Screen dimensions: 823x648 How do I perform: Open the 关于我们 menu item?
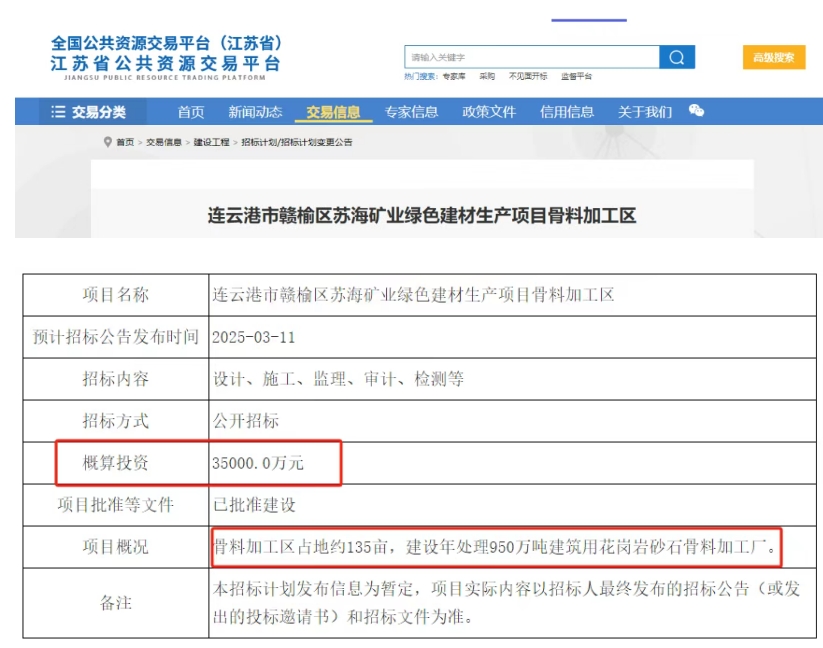click(645, 112)
